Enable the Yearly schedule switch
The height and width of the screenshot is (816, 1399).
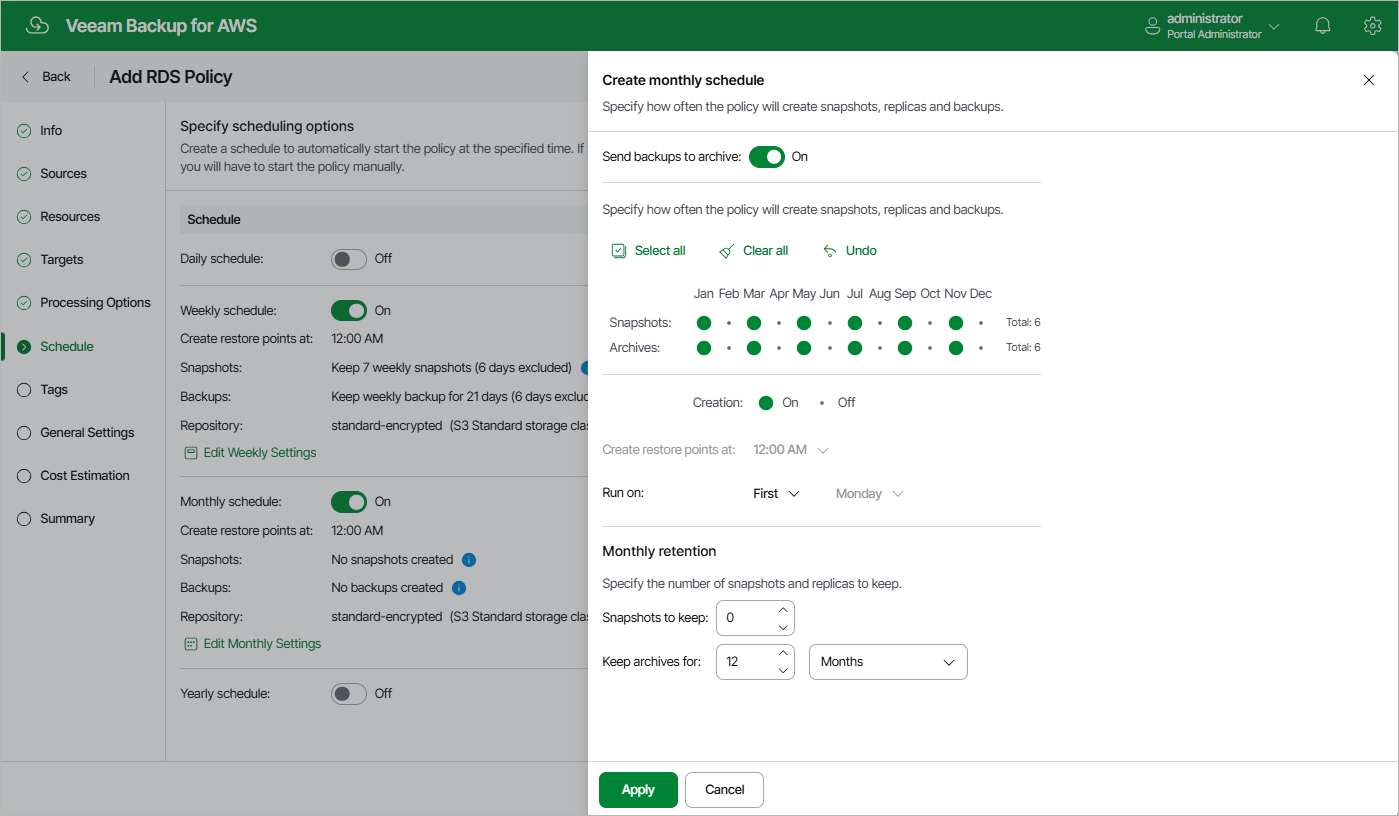tap(349, 694)
